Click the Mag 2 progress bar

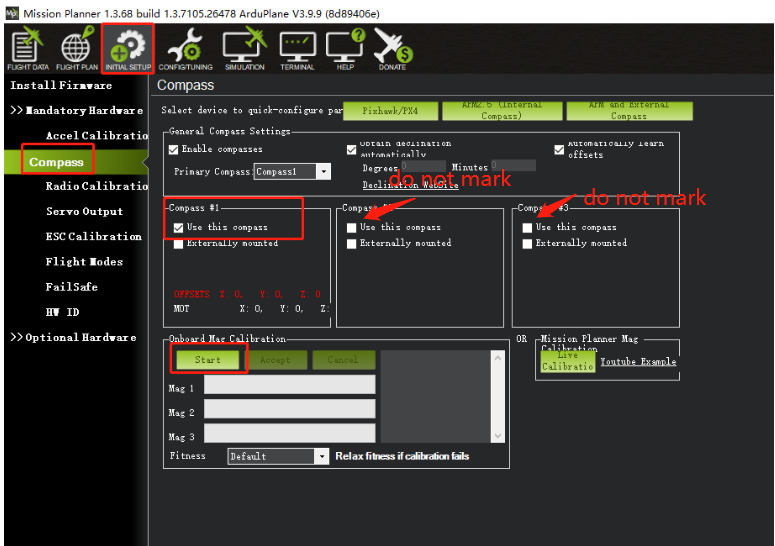click(290, 409)
